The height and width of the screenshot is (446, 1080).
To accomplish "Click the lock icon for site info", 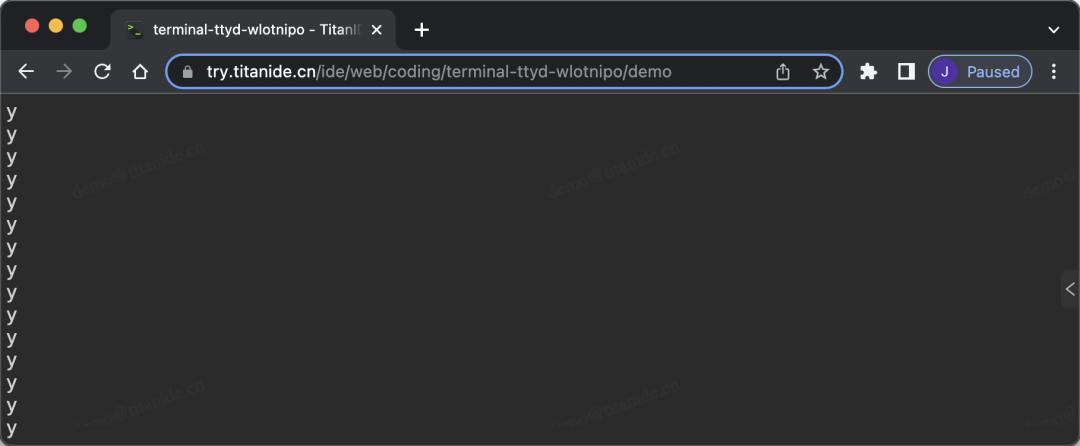I will point(187,72).
